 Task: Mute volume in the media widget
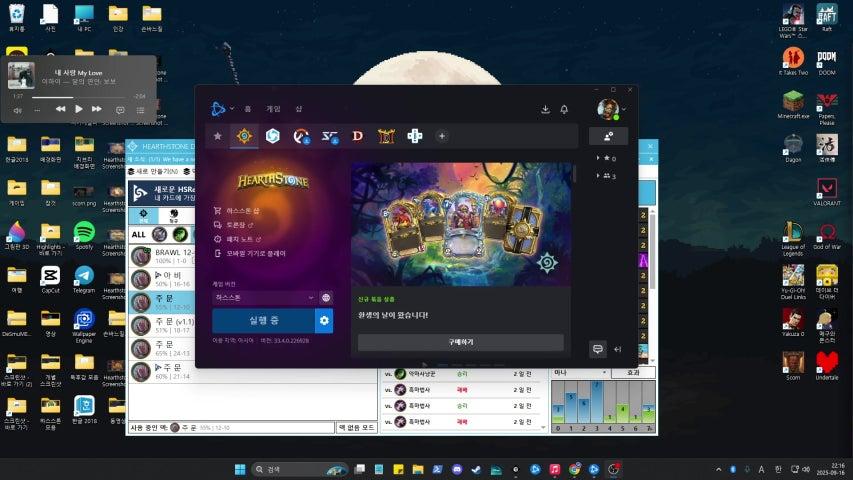[17, 110]
